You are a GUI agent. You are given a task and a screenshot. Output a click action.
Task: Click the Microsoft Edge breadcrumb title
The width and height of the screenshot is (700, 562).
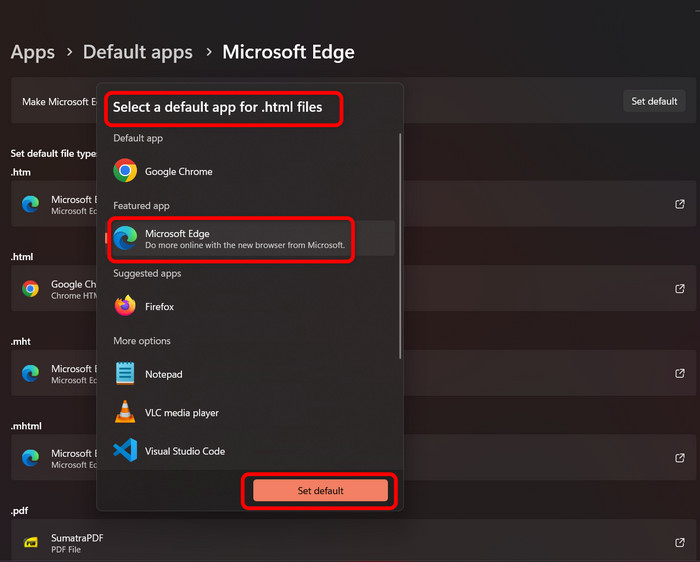288,52
